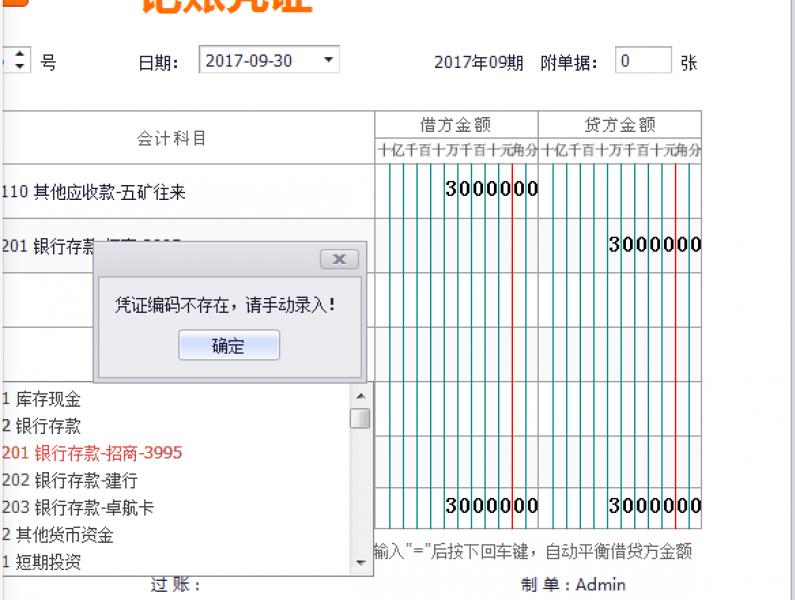Select 银行存款 in the account list
Screen dimensions: 795x600
[x=42, y=426]
